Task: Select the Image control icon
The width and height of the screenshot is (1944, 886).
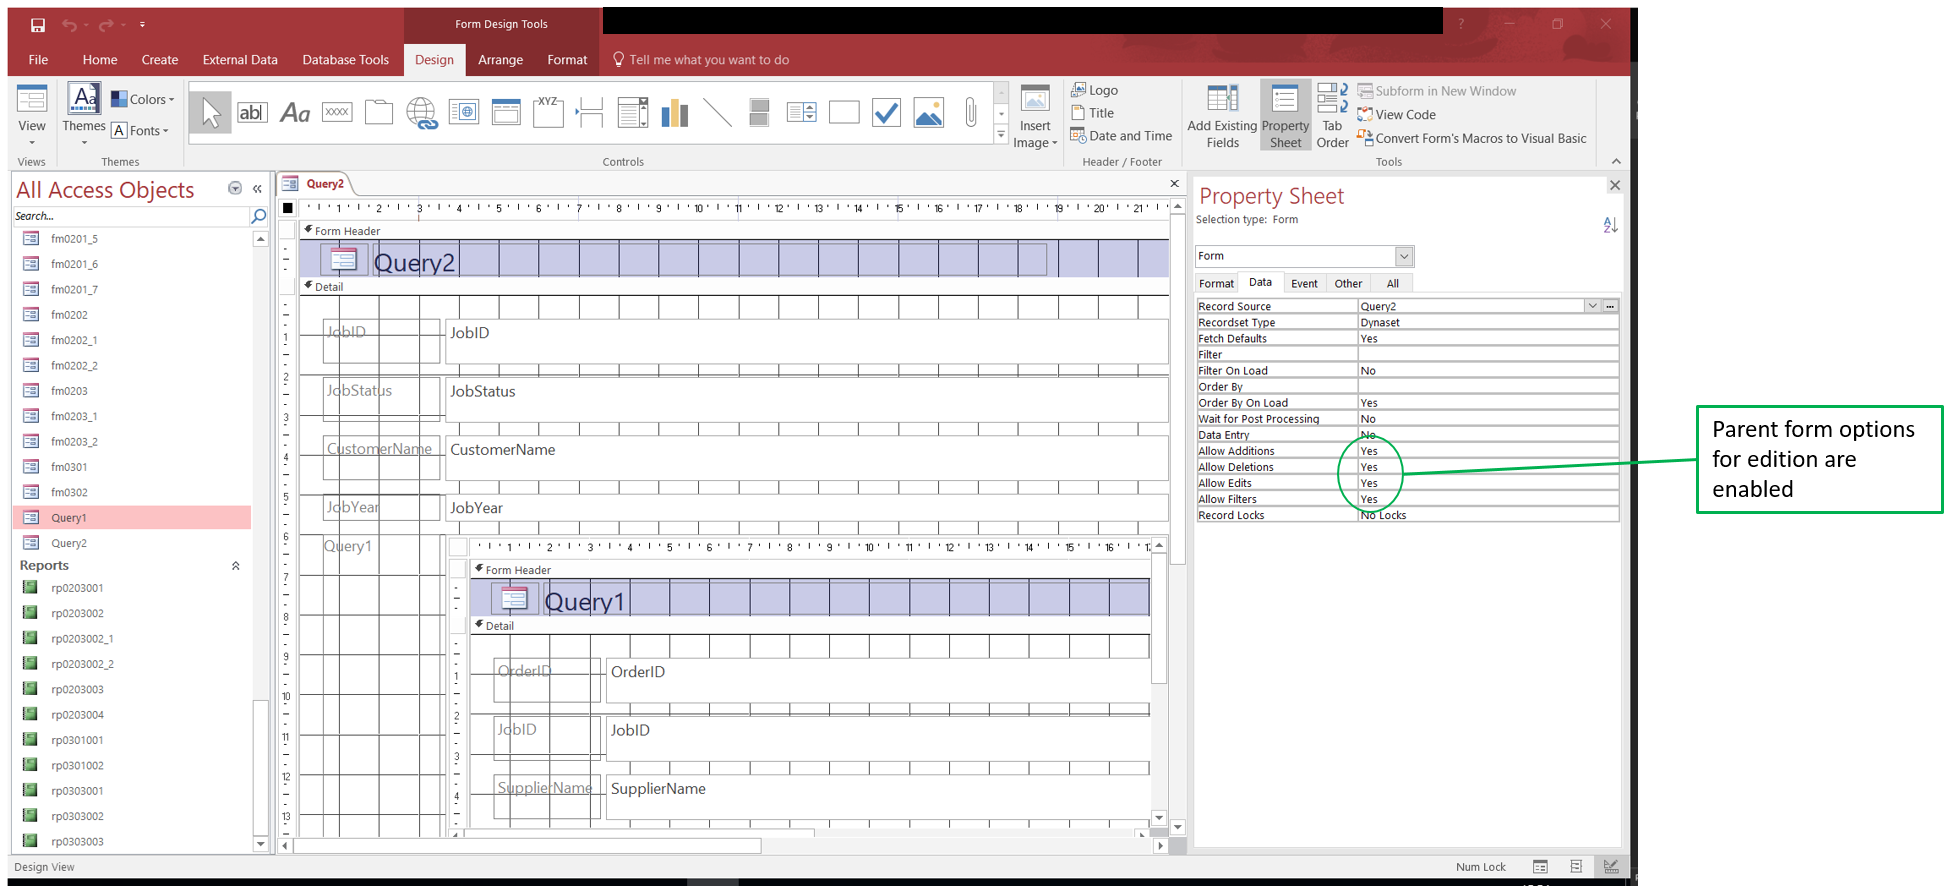Action: (x=928, y=113)
